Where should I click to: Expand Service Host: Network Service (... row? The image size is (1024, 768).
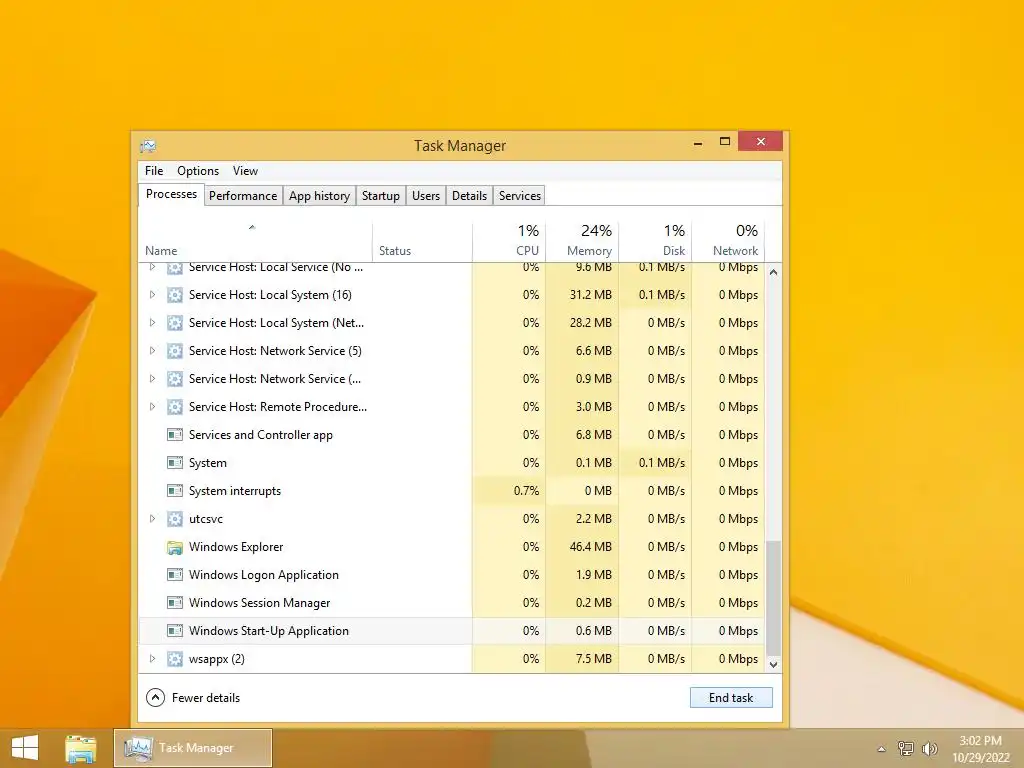pyautogui.click(x=152, y=379)
